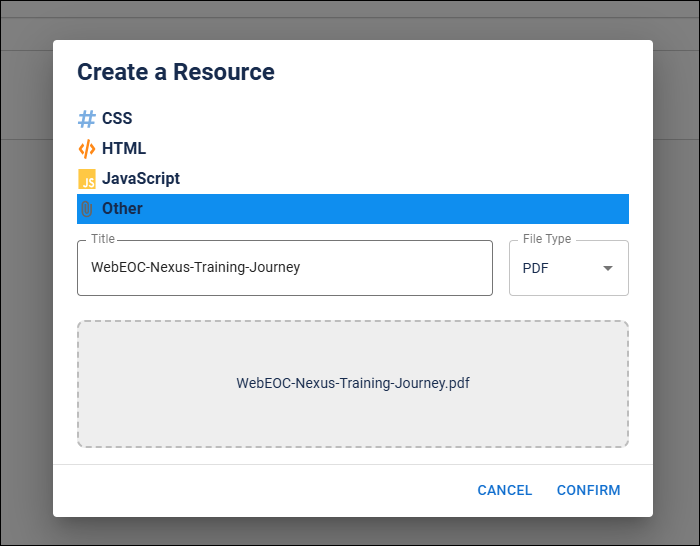Viewport: 700px width, 546px height.
Task: Click into the Title input field
Action: click(x=285, y=268)
